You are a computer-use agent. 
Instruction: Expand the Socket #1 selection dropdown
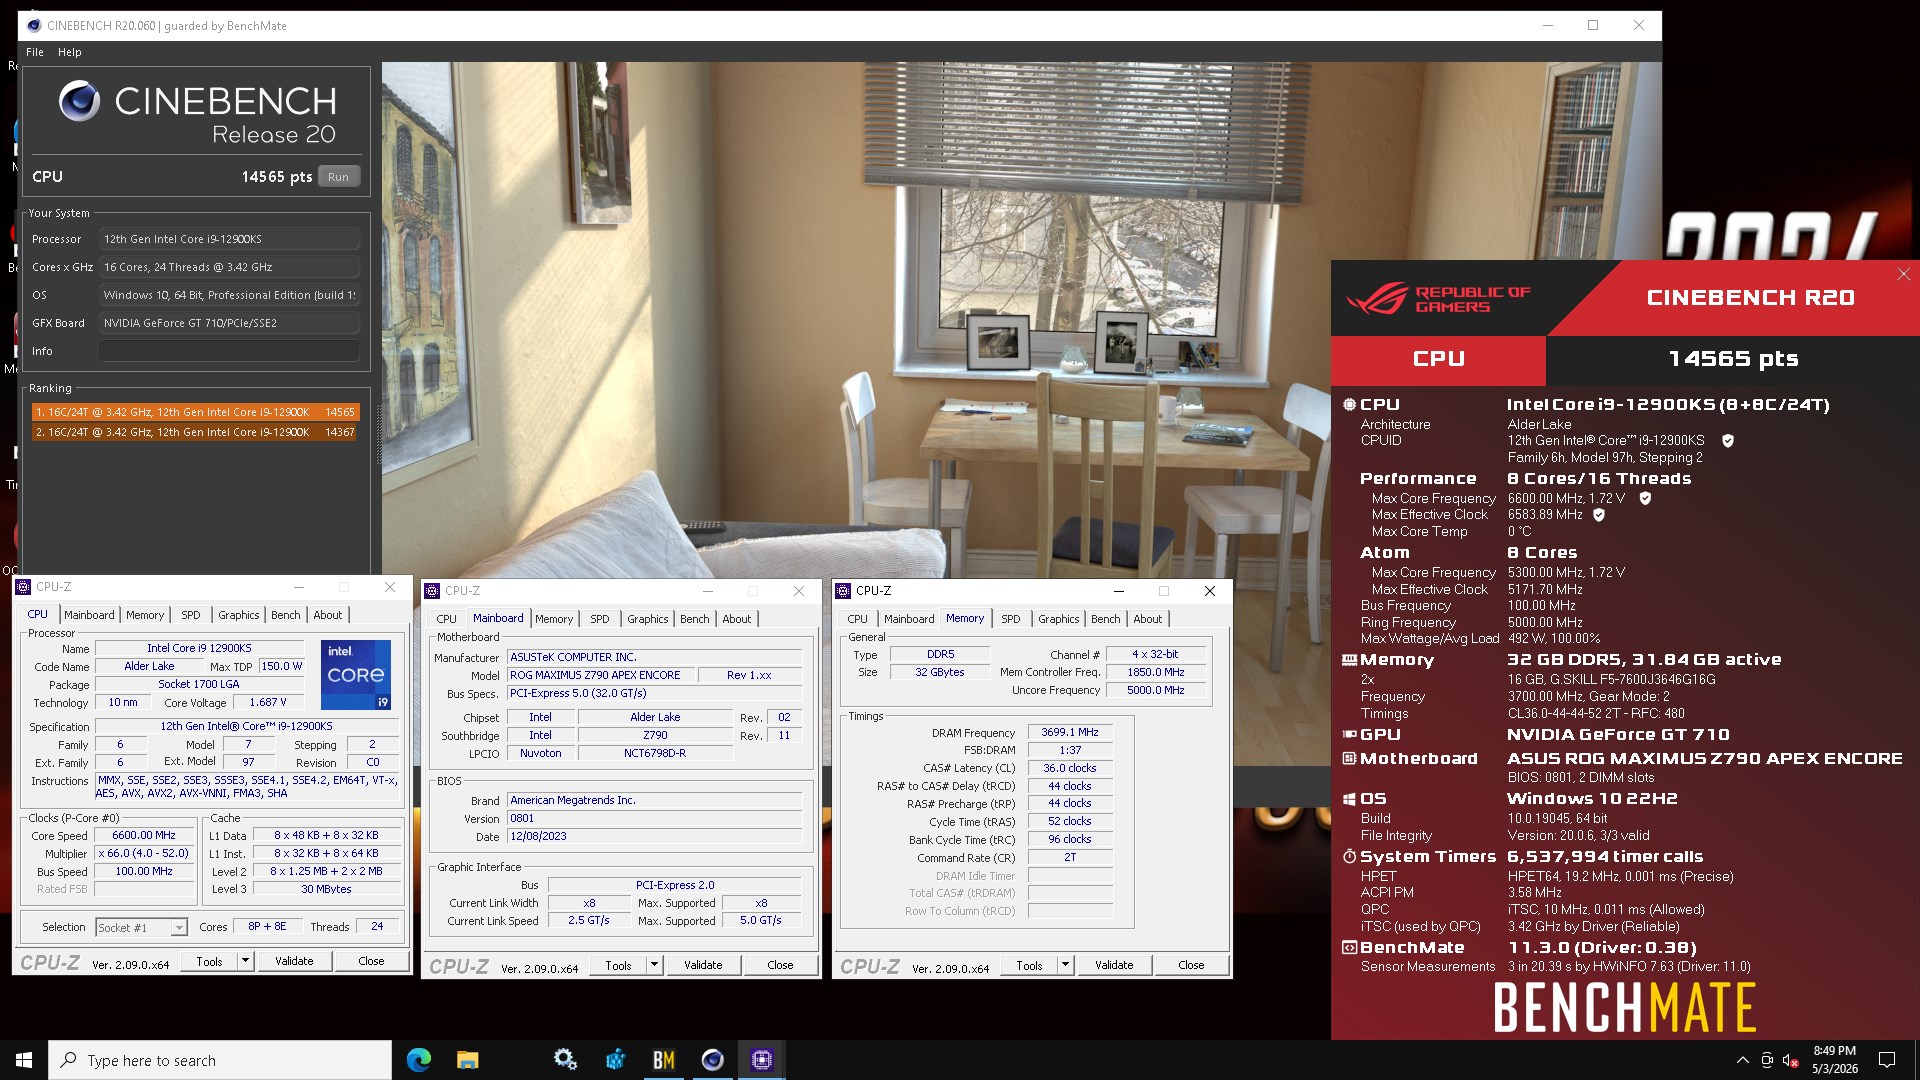(x=178, y=928)
